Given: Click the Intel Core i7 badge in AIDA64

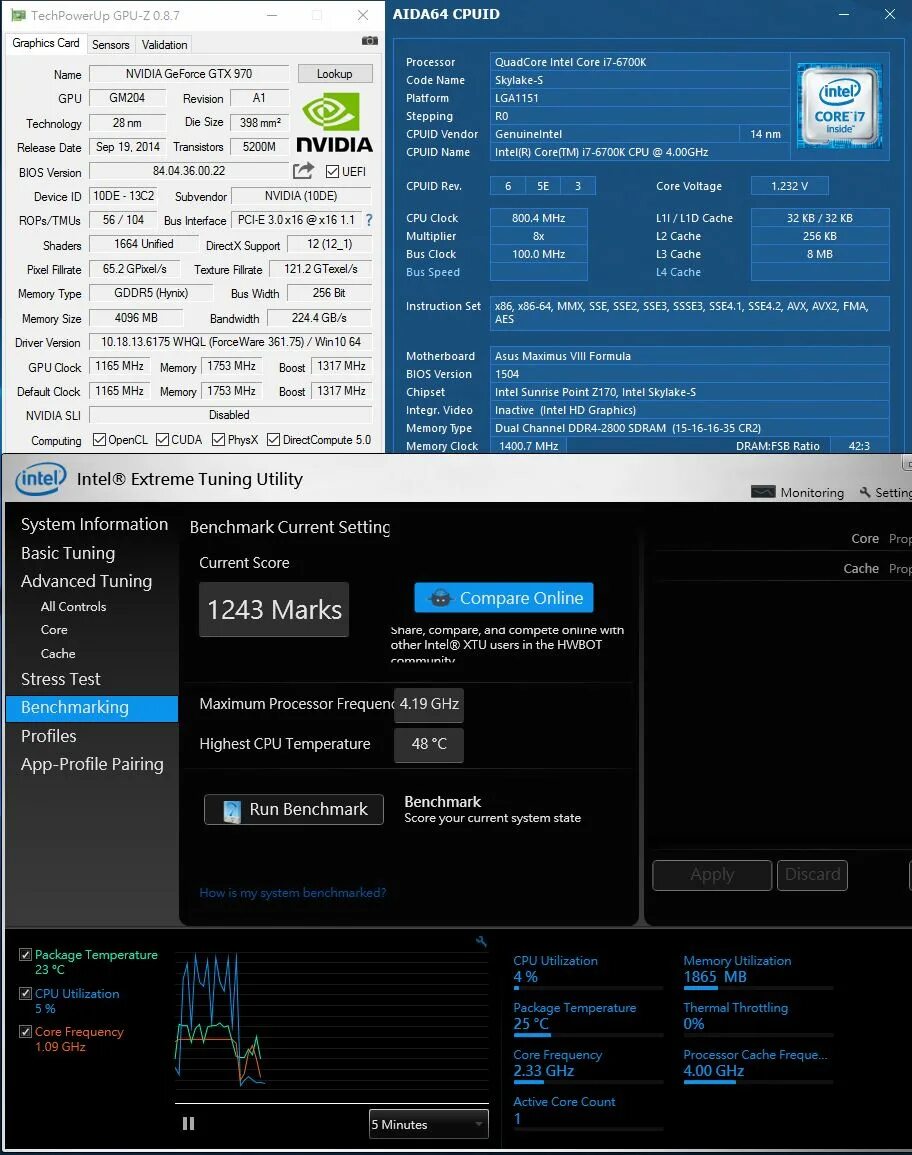Looking at the screenshot, I should point(840,105).
